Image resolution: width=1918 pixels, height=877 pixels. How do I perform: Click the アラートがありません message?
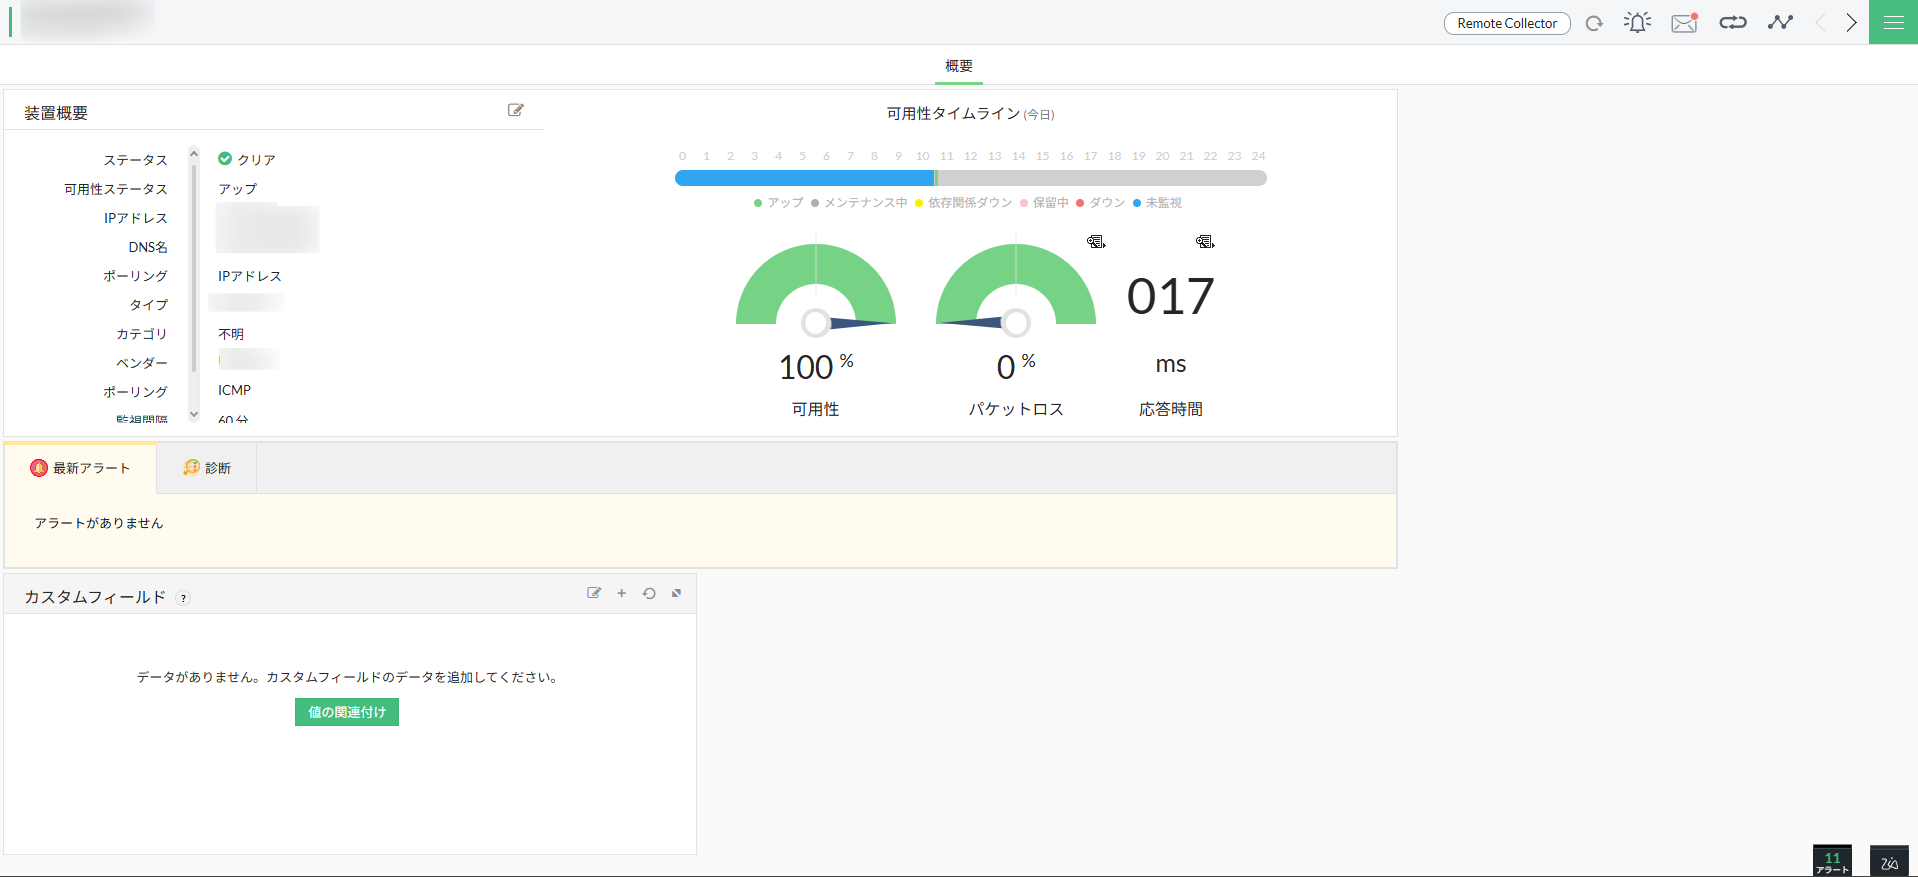click(99, 523)
